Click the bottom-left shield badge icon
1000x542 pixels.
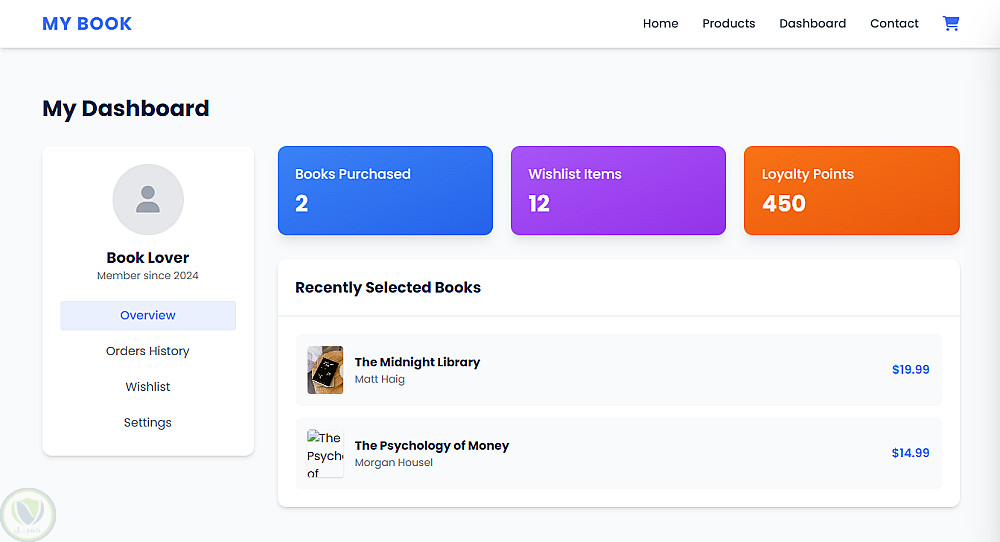tap(28, 515)
